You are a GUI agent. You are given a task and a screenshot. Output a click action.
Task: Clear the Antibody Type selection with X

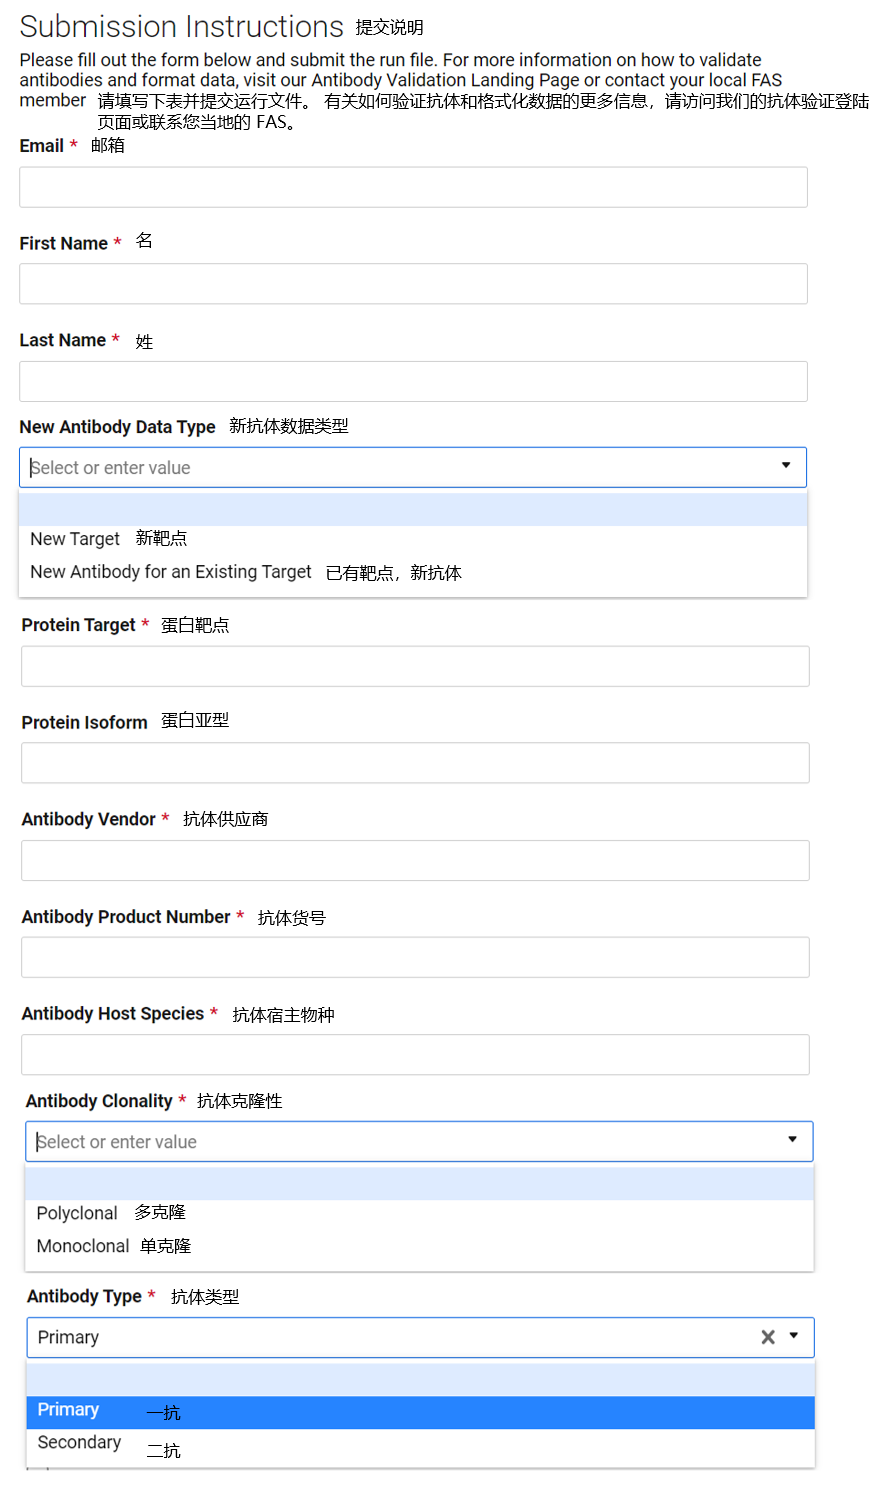(768, 1337)
